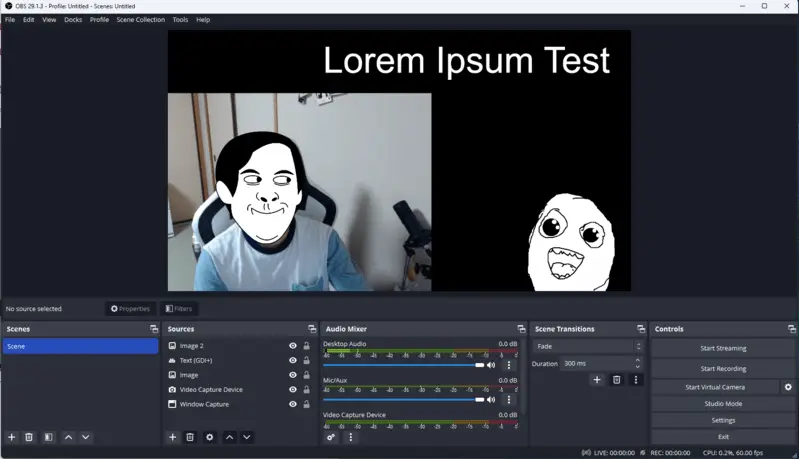Open the Scene Collection menu

pos(141,20)
